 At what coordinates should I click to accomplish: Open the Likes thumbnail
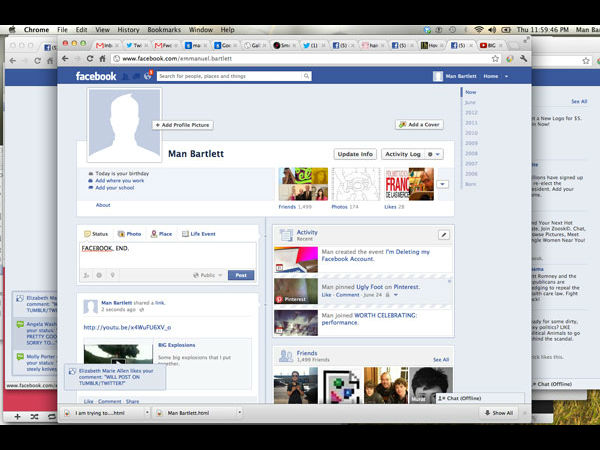click(x=409, y=184)
